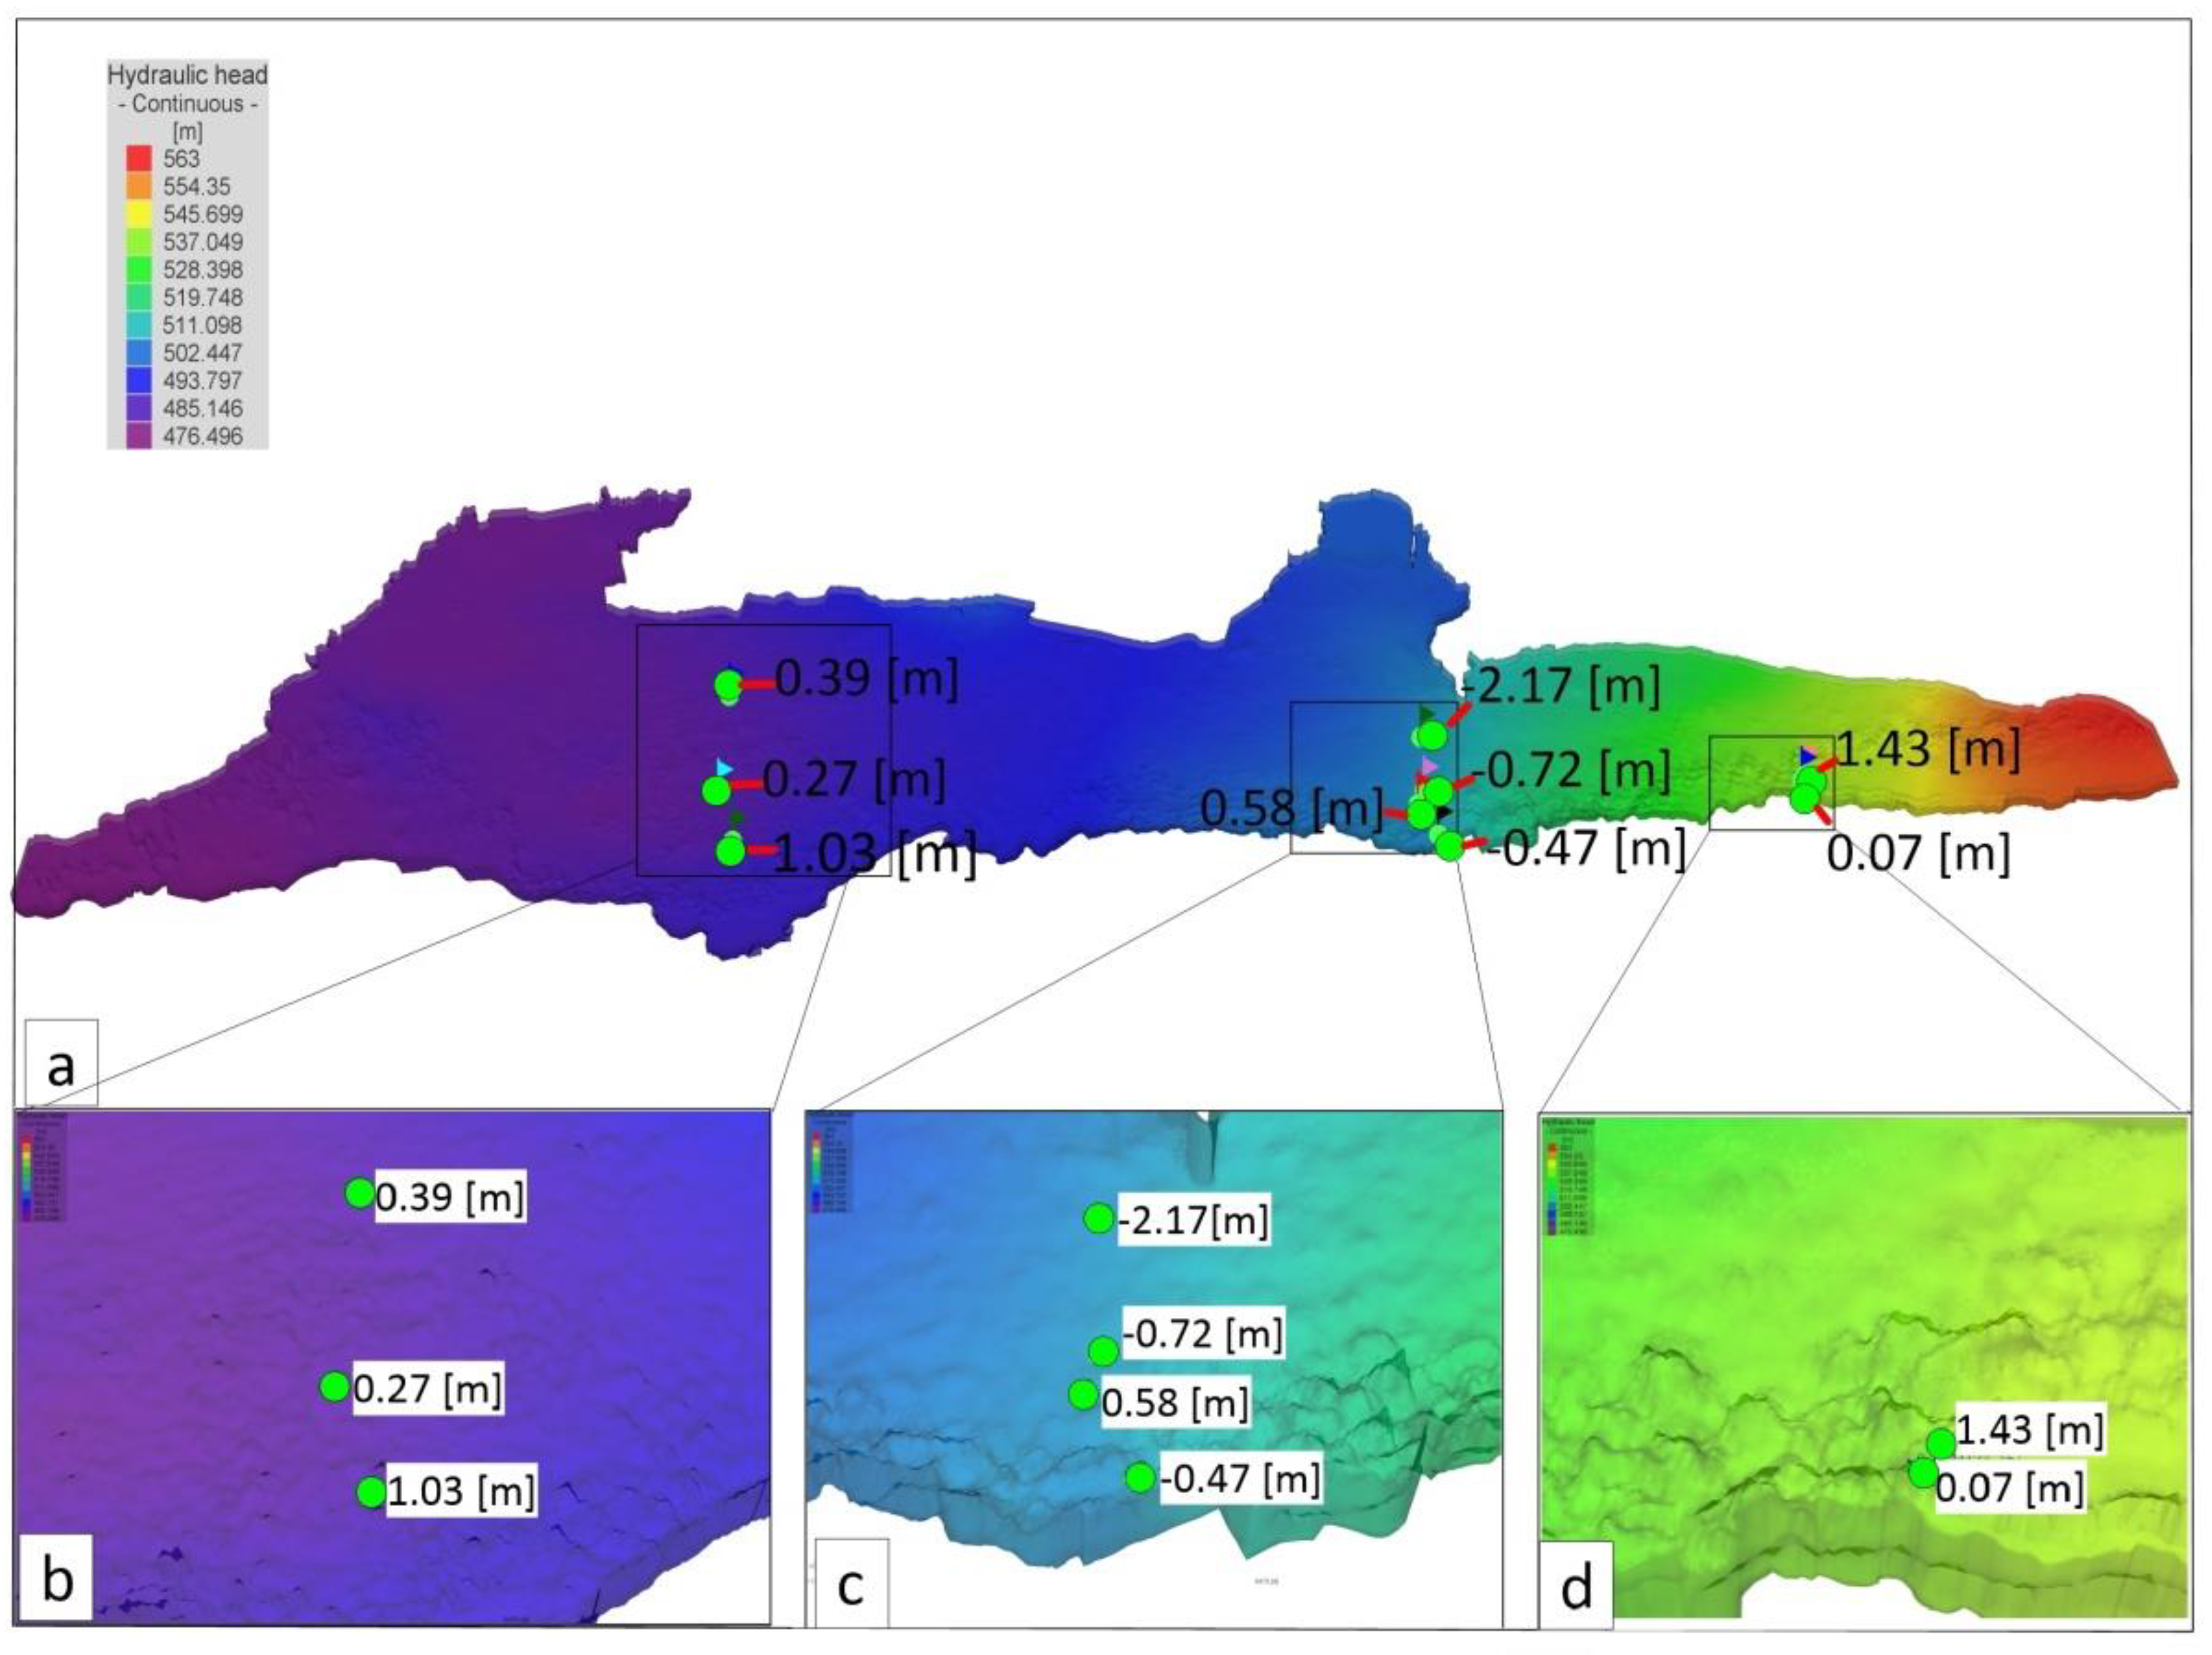Click dark green triangle marker near -2.17 point
The width and height of the screenshot is (2212, 1655).
pyautogui.click(x=1427, y=714)
